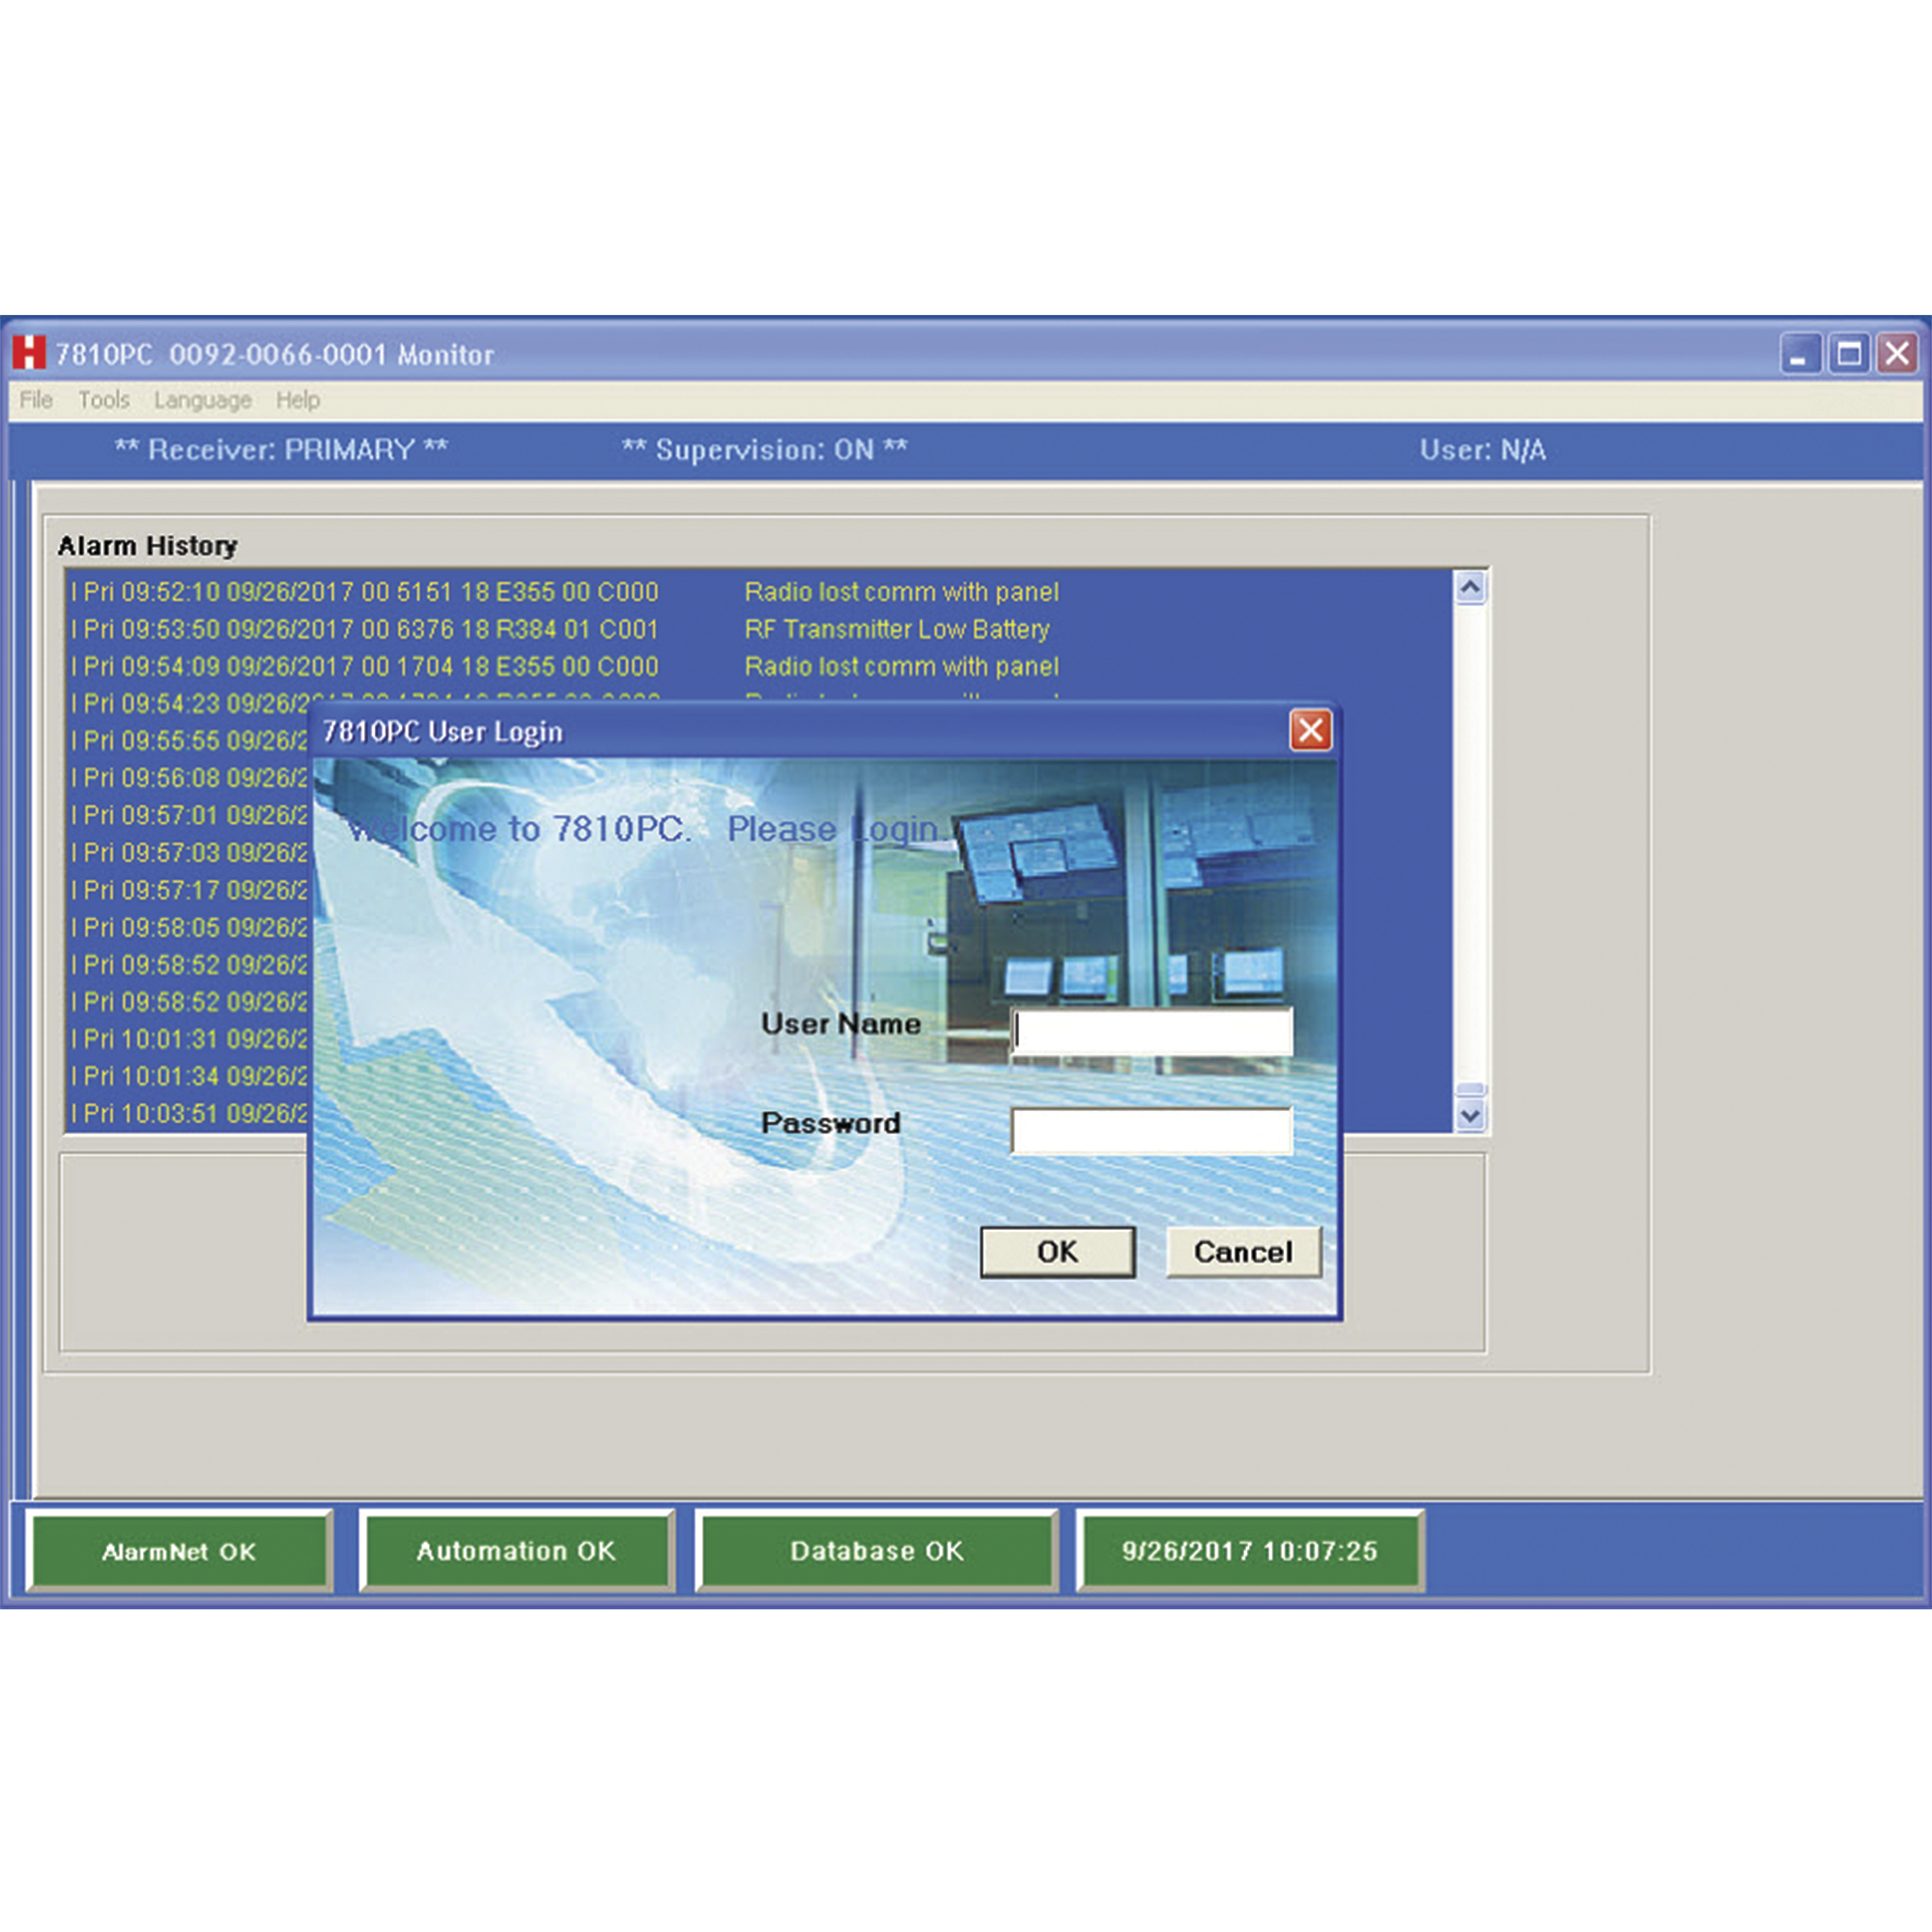Screen dimensions: 1932x1932
Task: Click the Database OK status indicator
Action: pyautogui.click(x=877, y=1551)
